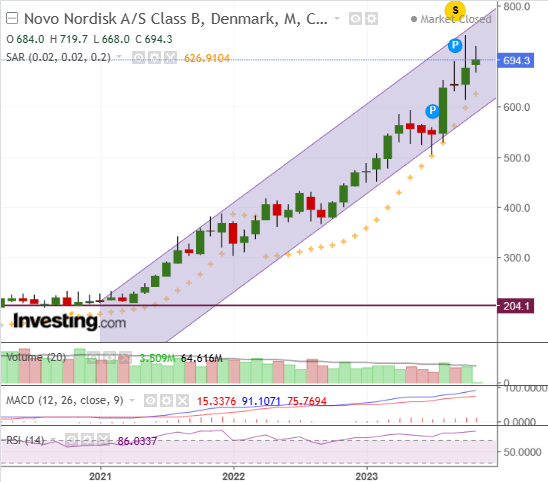548x482 pixels.
Task: Toggle visibility of the Novo Nordisk main series
Action: click(x=355, y=19)
